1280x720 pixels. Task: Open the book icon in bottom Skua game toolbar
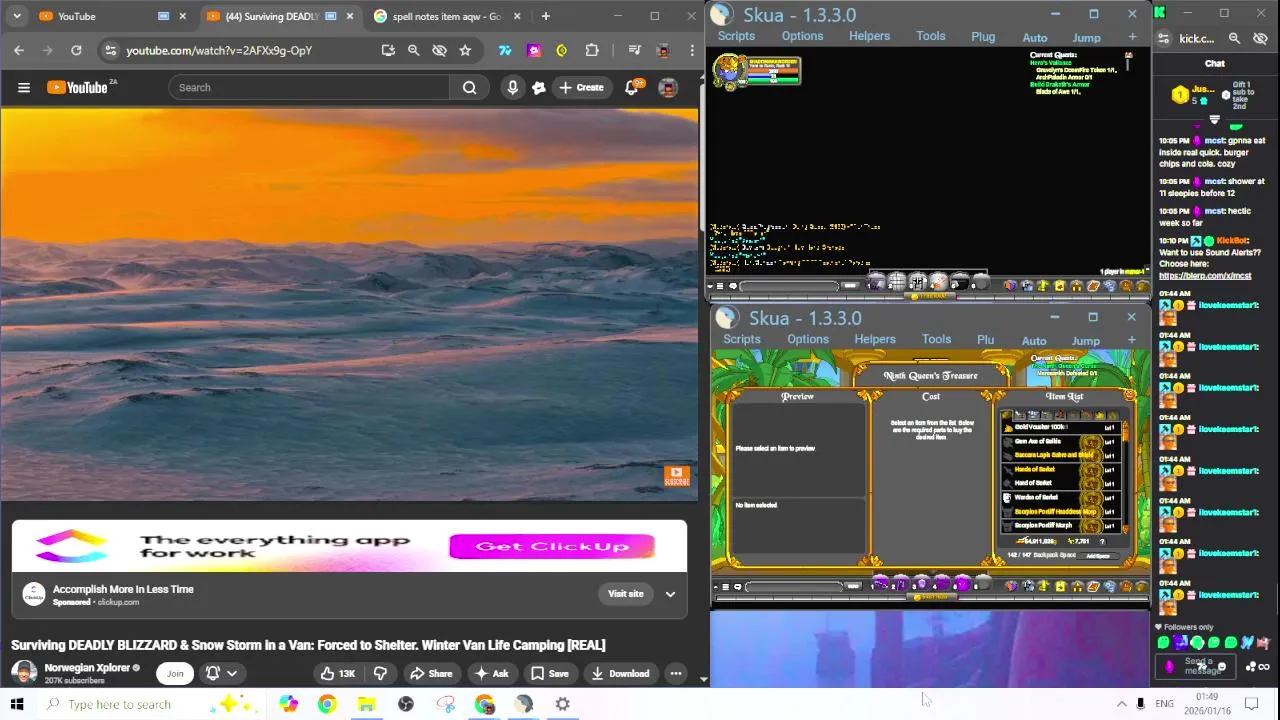(1093, 587)
